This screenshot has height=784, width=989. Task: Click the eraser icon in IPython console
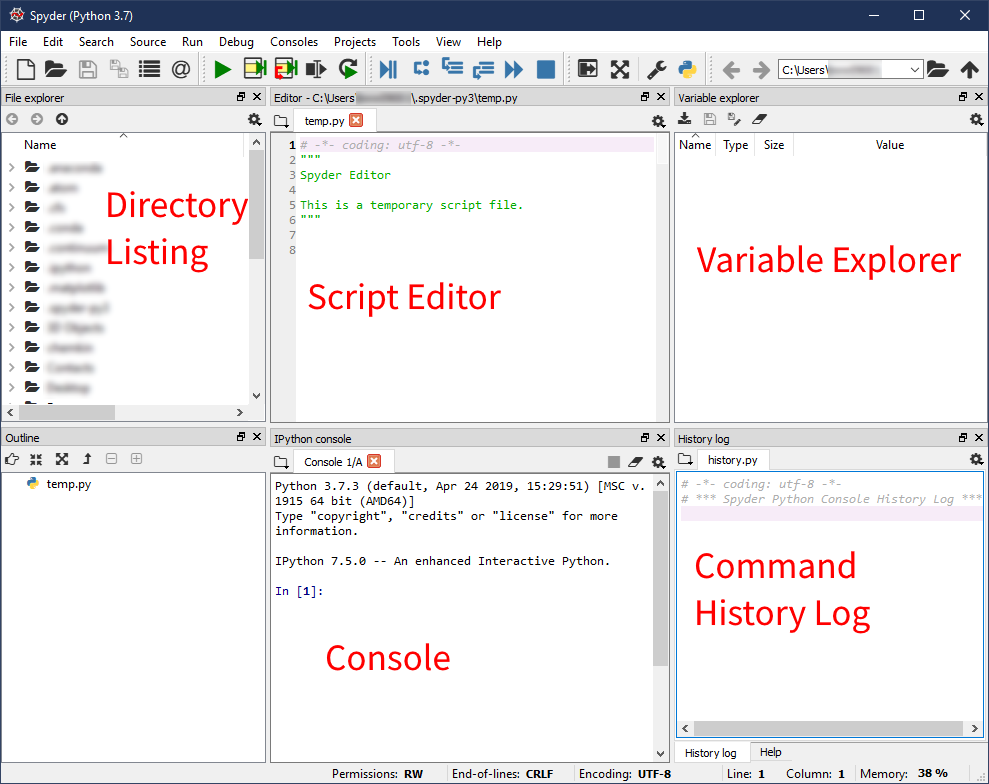pyautogui.click(x=635, y=462)
